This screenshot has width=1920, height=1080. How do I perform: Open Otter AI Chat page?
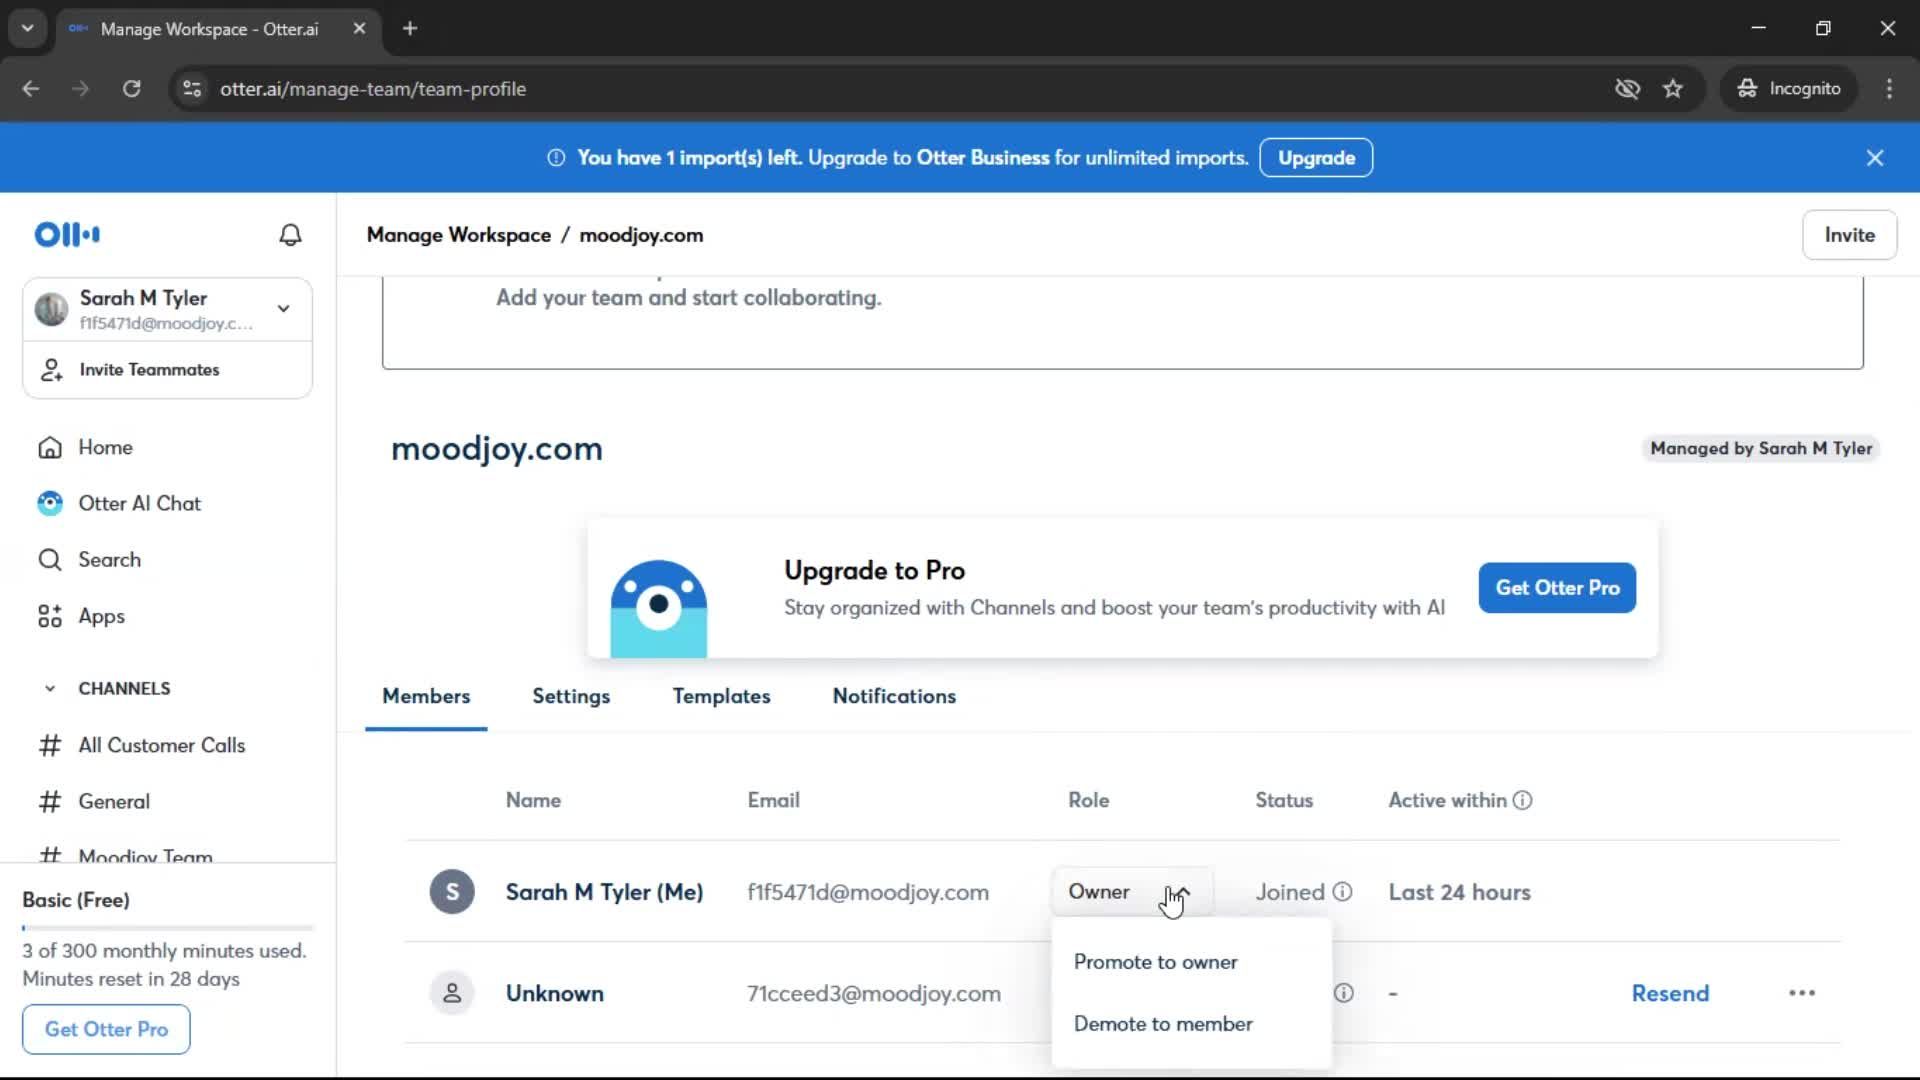[139, 504]
